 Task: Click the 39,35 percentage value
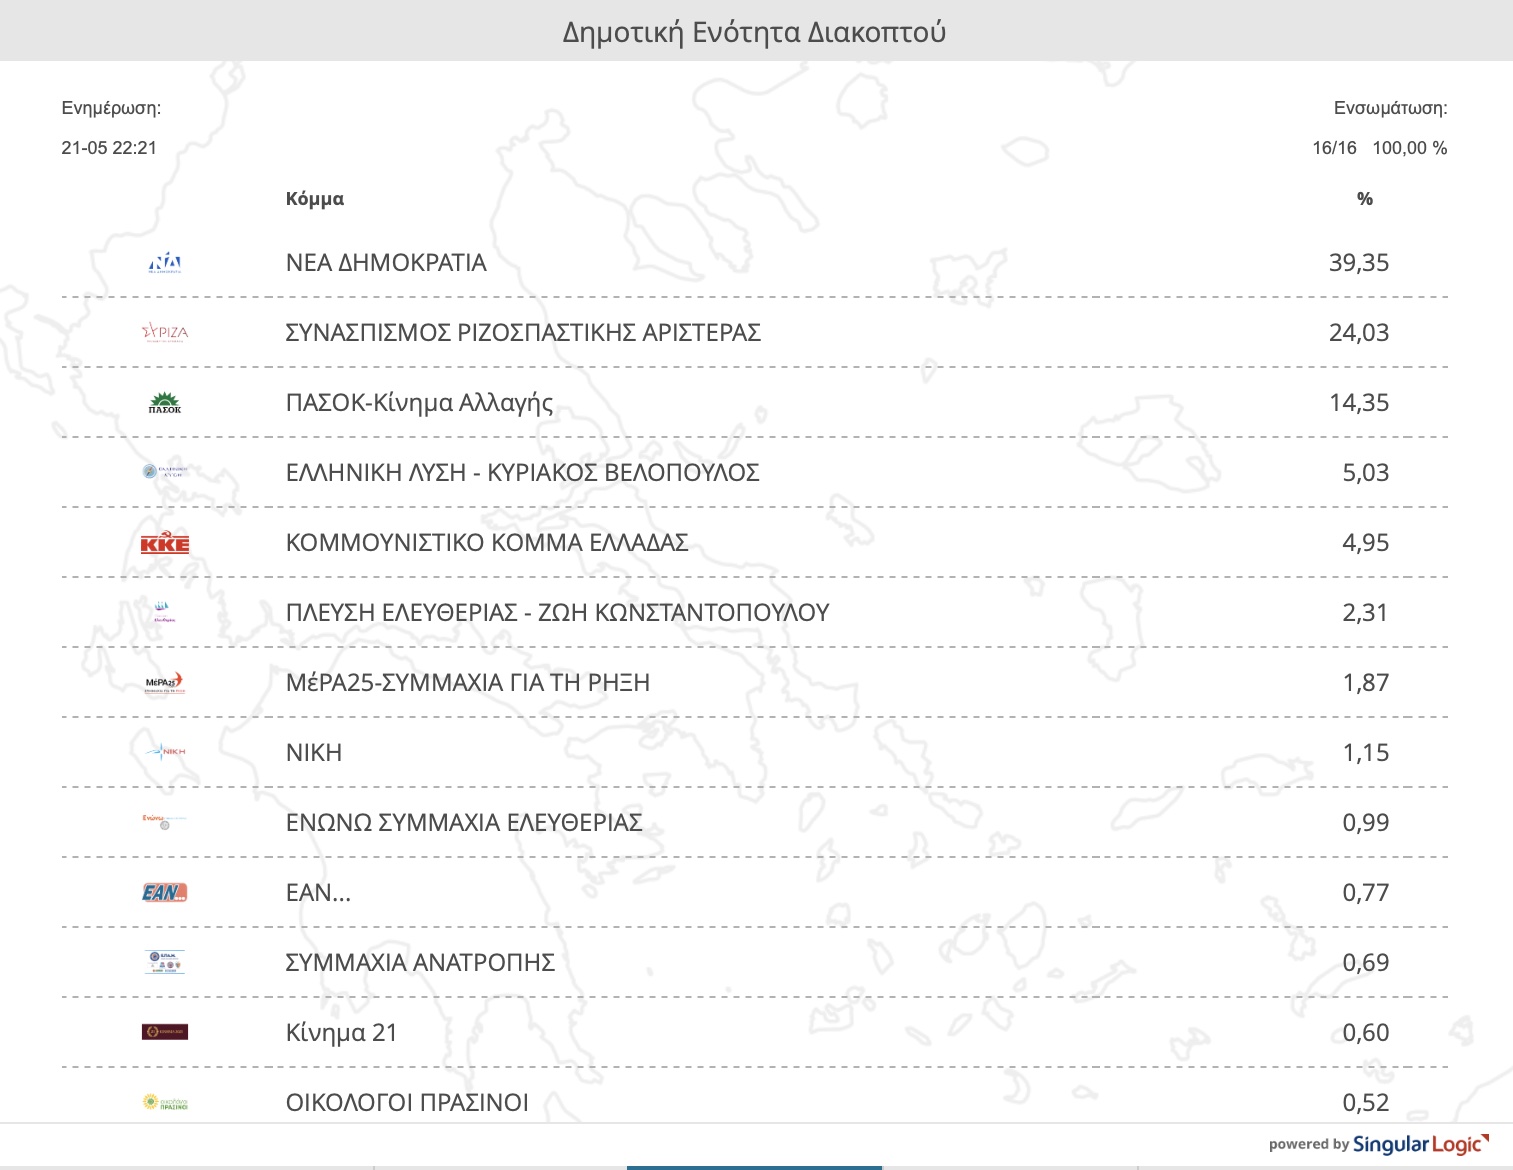click(1359, 263)
